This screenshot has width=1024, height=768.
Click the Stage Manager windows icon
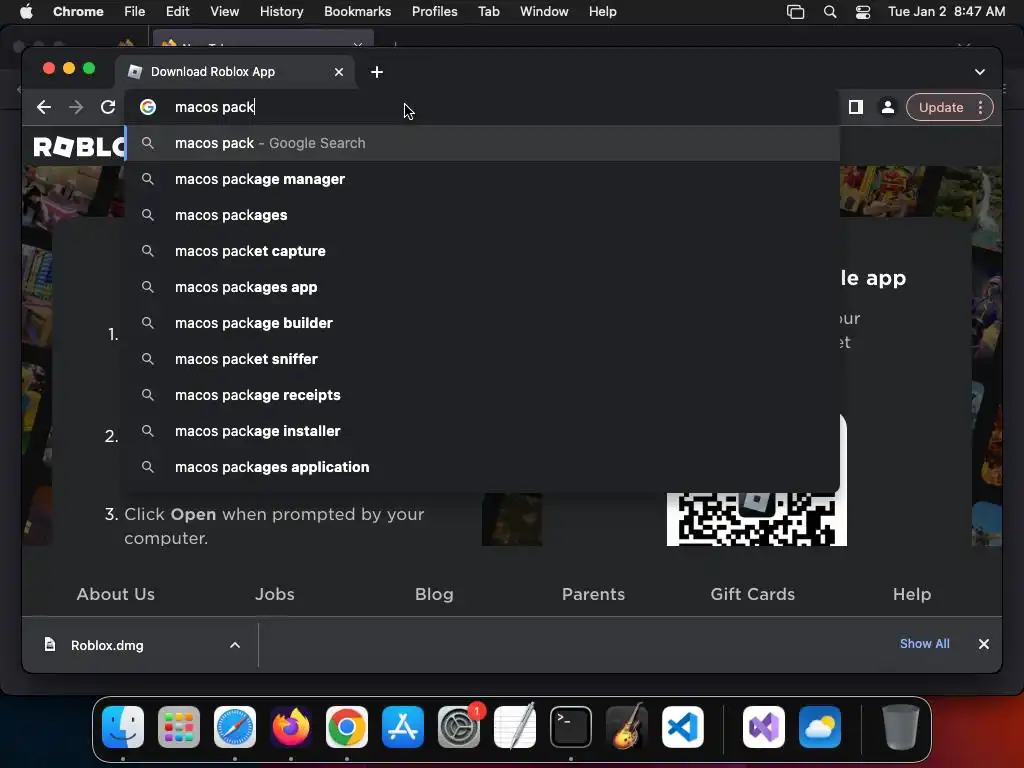795,12
